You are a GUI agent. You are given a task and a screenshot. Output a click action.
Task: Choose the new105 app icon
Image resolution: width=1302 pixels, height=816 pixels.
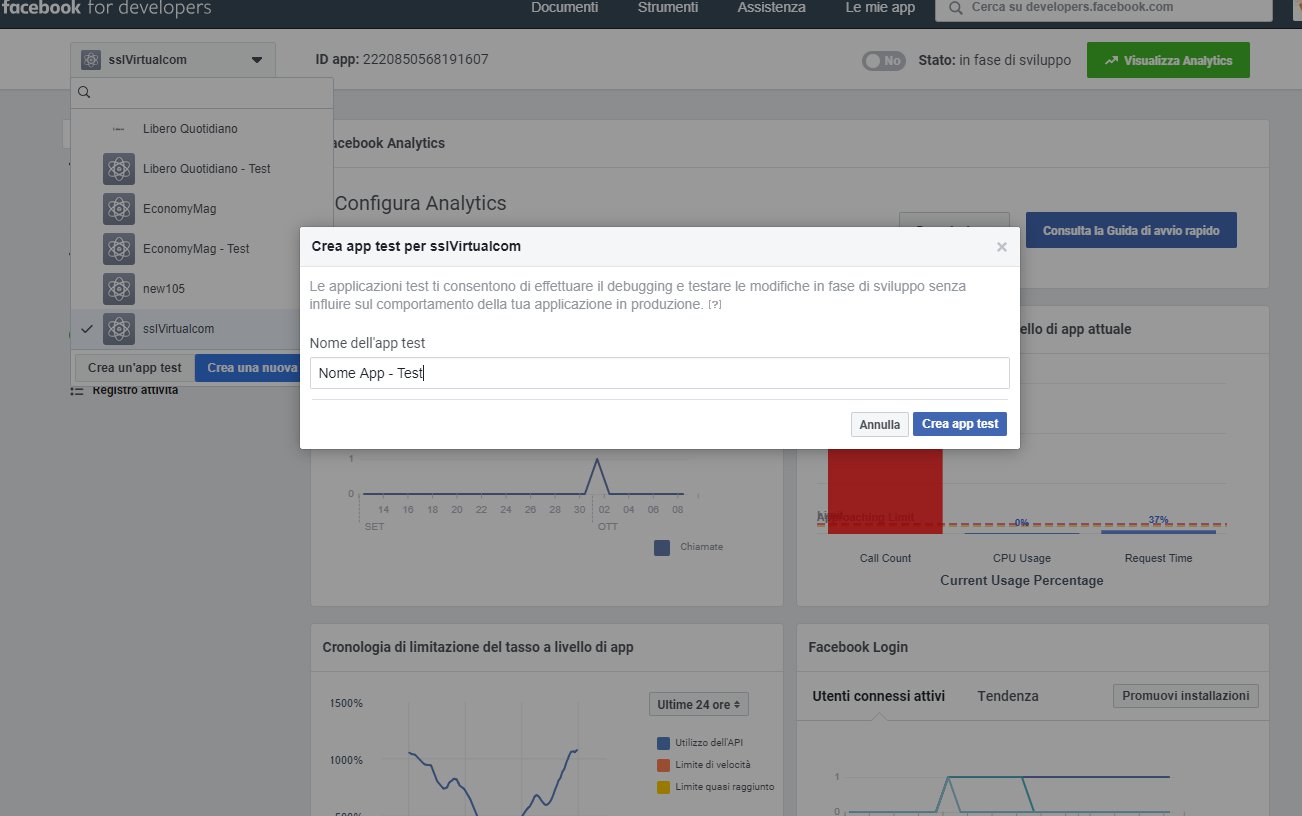tap(119, 289)
